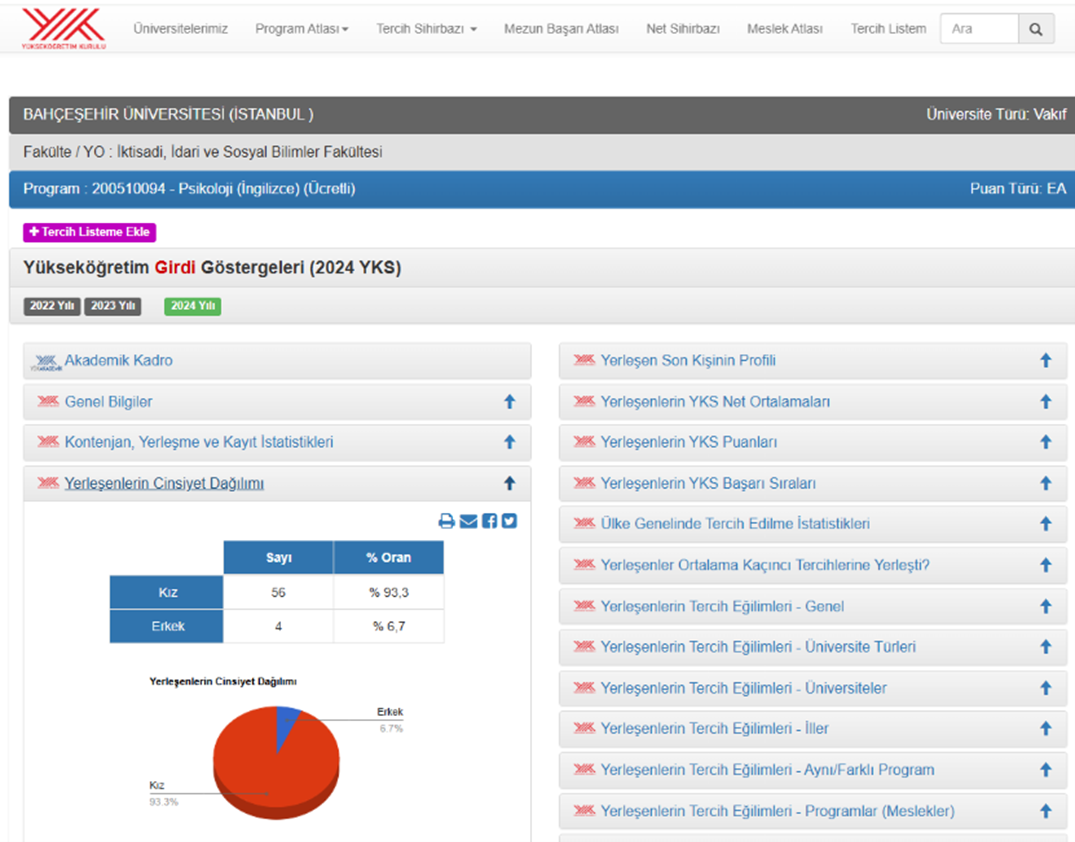The width and height of the screenshot is (1075, 842).
Task: Click the up arrow on Genel Bilgiler
Action: click(509, 402)
